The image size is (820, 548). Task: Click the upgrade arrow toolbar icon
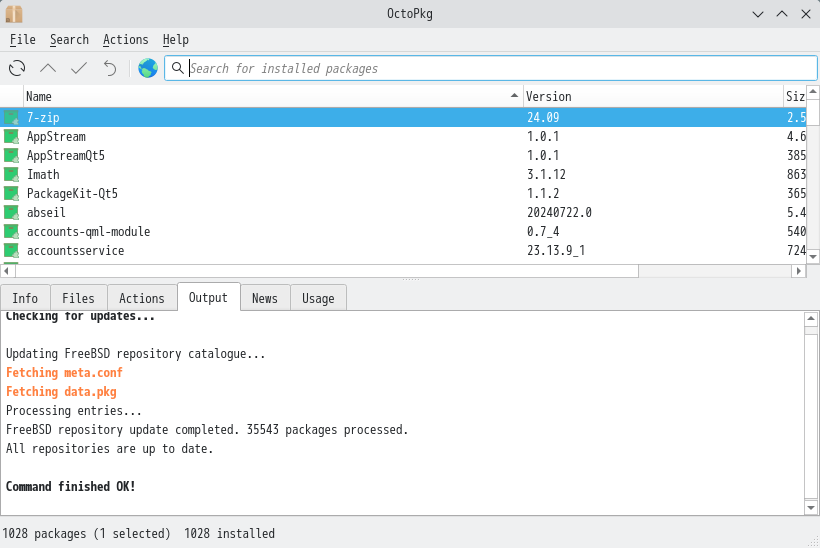(48, 68)
